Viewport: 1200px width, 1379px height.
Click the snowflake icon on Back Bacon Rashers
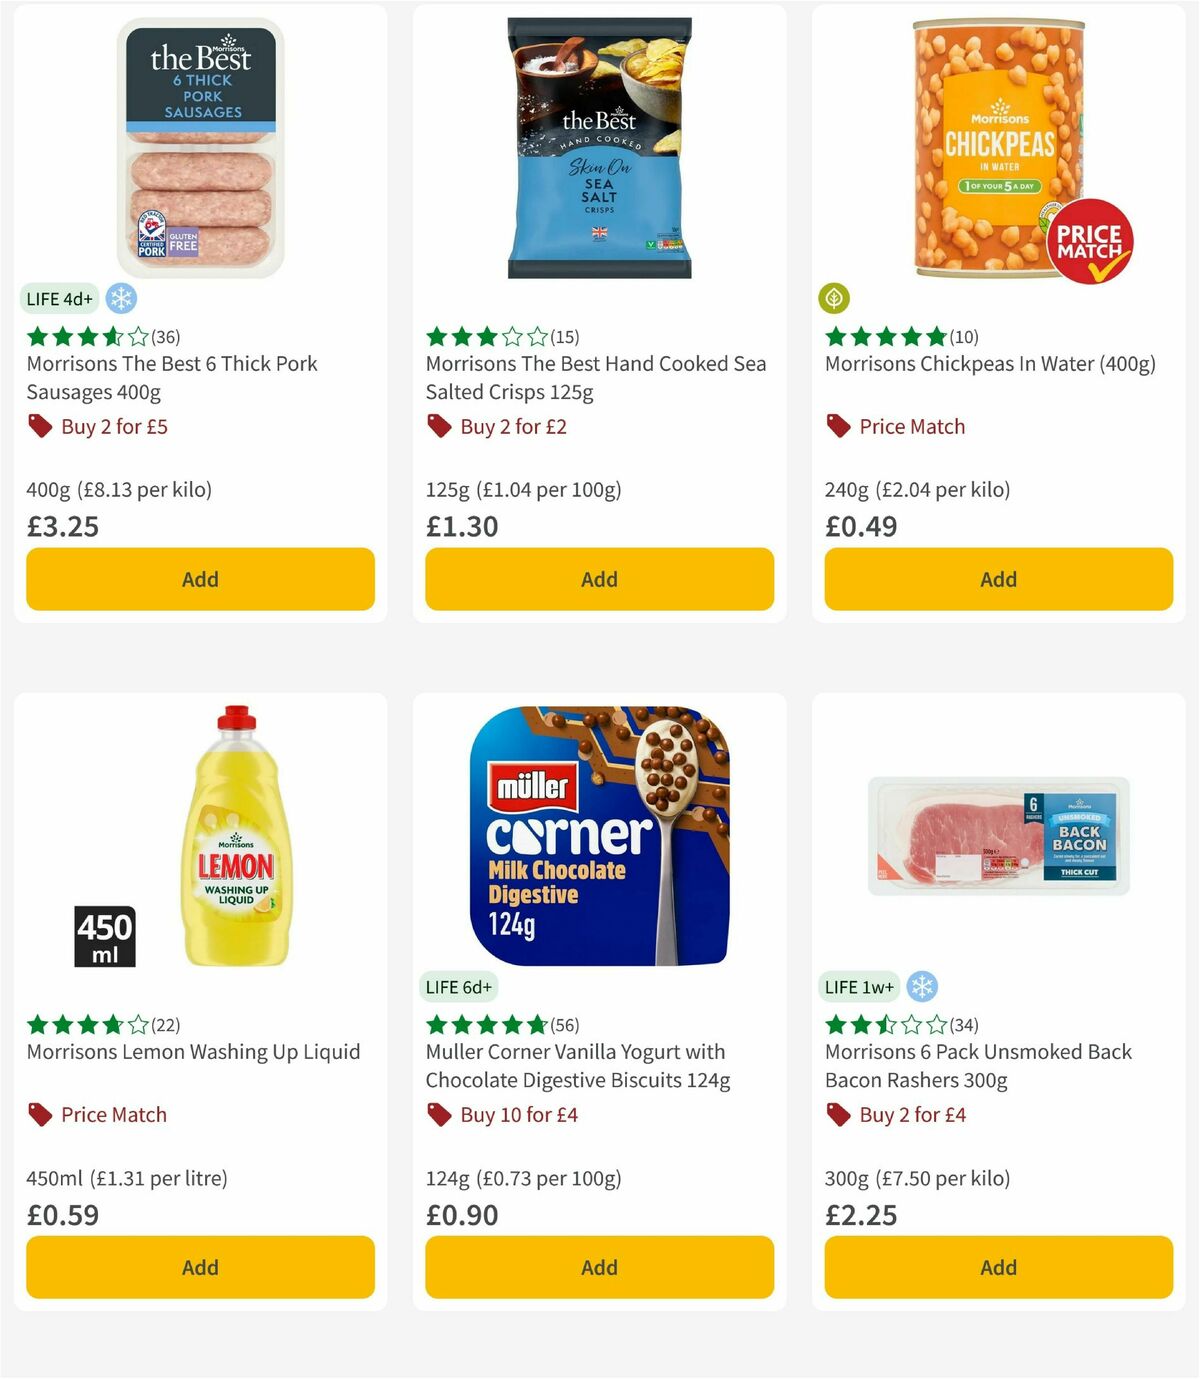(x=922, y=986)
